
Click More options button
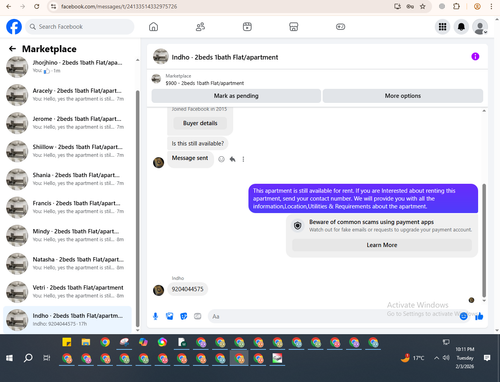(403, 96)
